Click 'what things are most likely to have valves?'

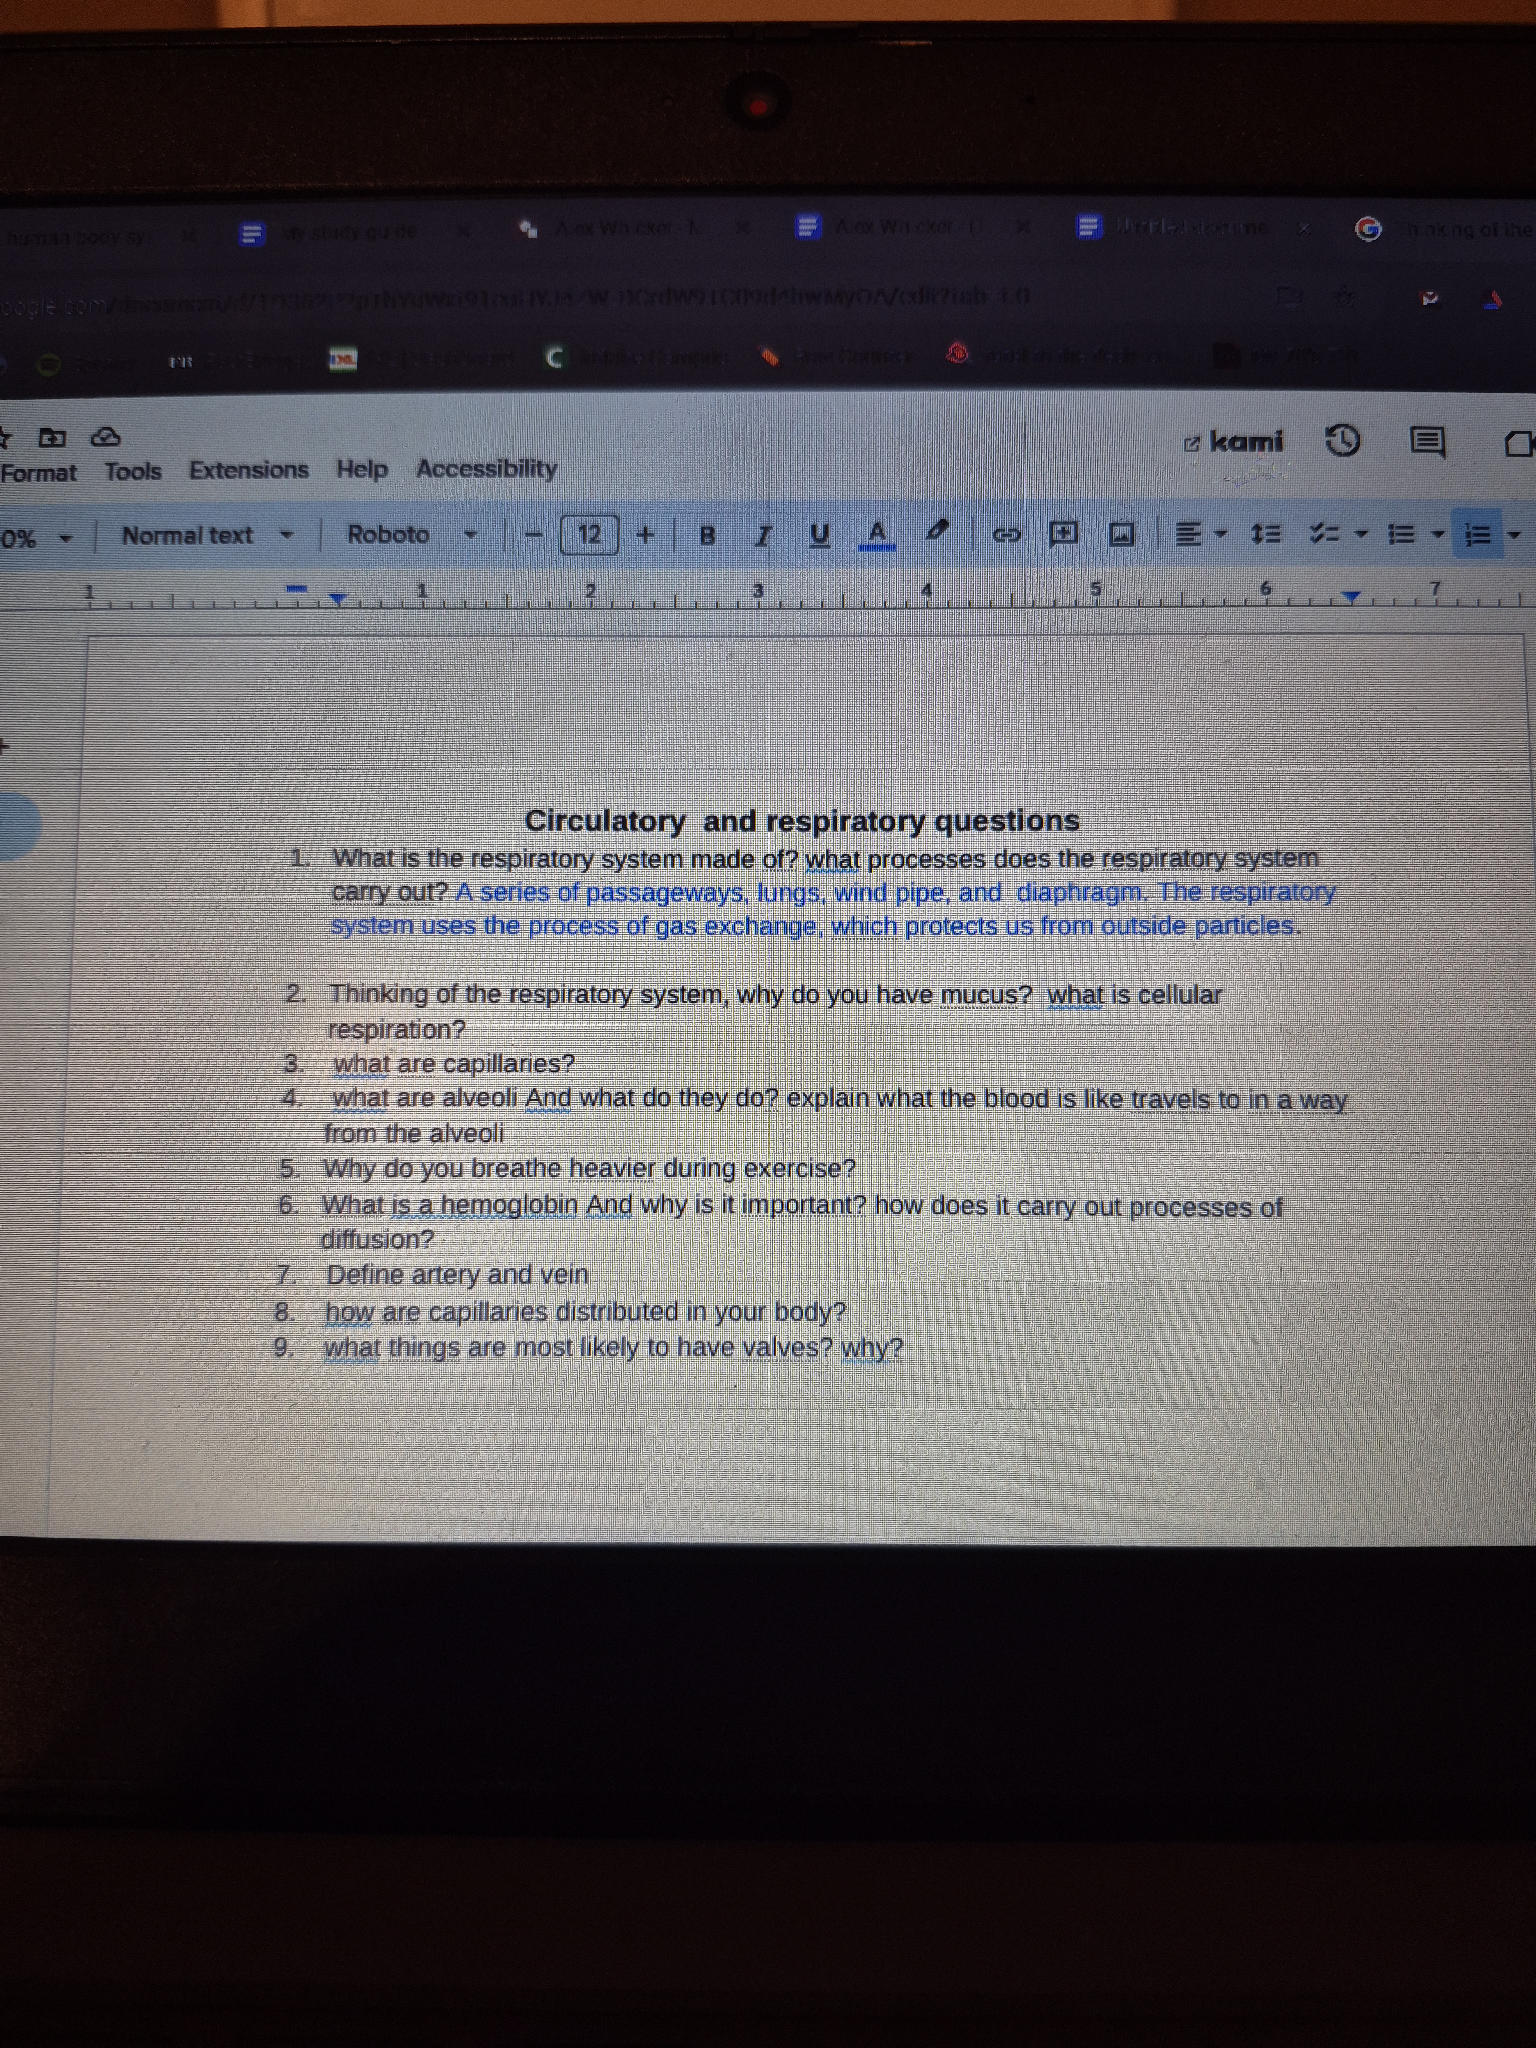tap(578, 1348)
